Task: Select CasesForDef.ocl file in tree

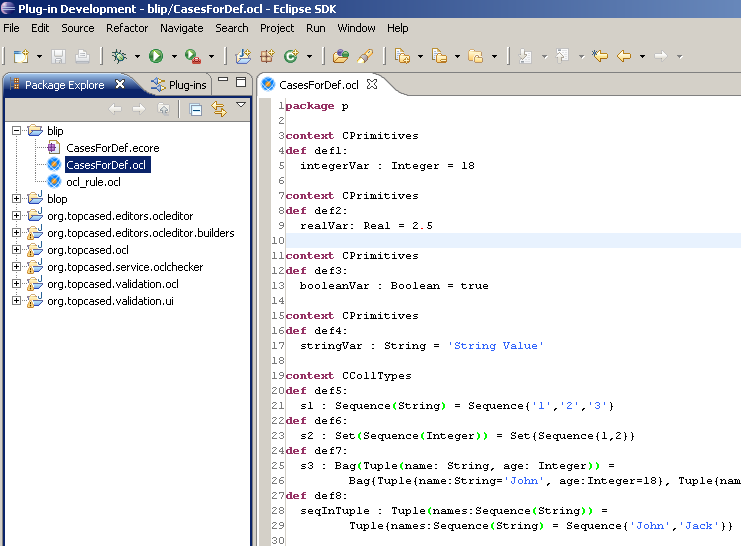Action: click(x=107, y=165)
